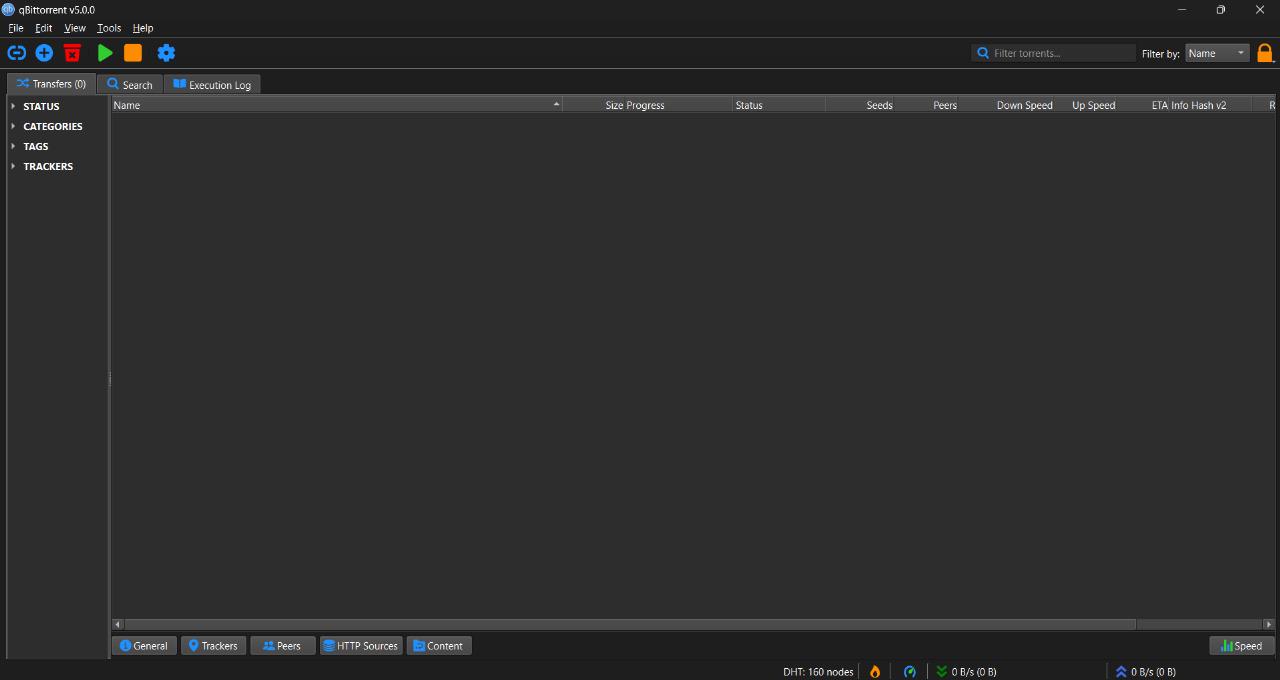Toggle alternative speed limits with the padlock icon
This screenshot has height=680, width=1280.
(x=1265, y=52)
